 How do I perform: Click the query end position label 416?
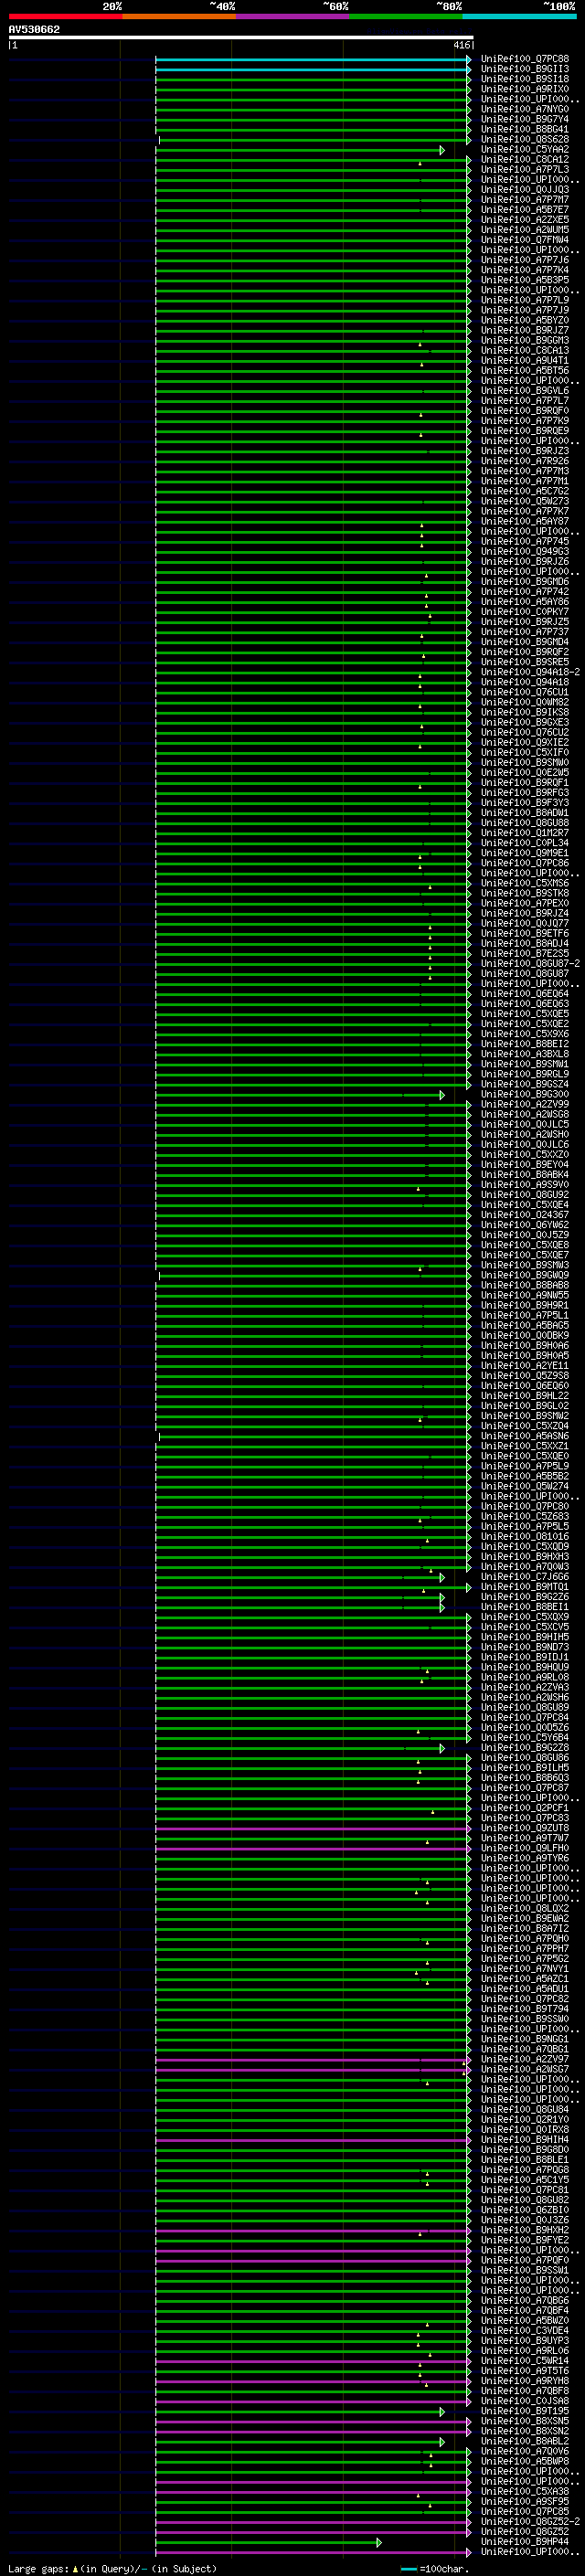click(461, 45)
